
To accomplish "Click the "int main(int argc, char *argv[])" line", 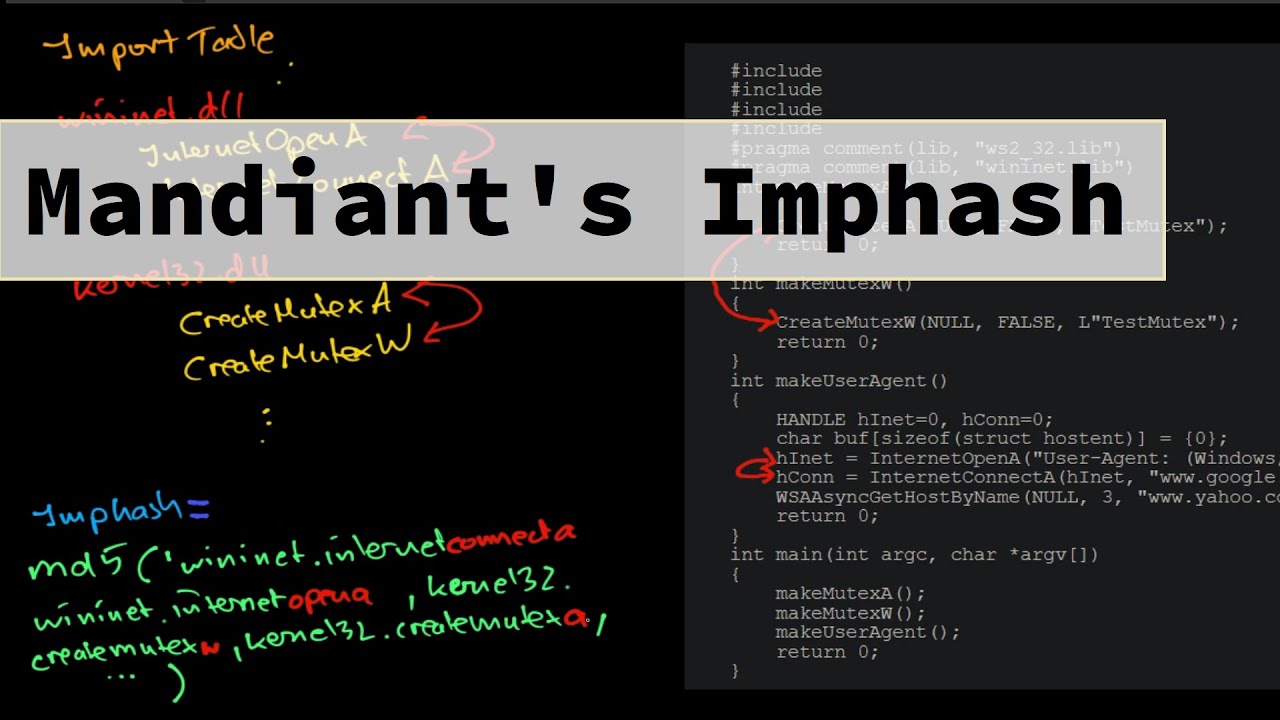I will click(x=914, y=554).
